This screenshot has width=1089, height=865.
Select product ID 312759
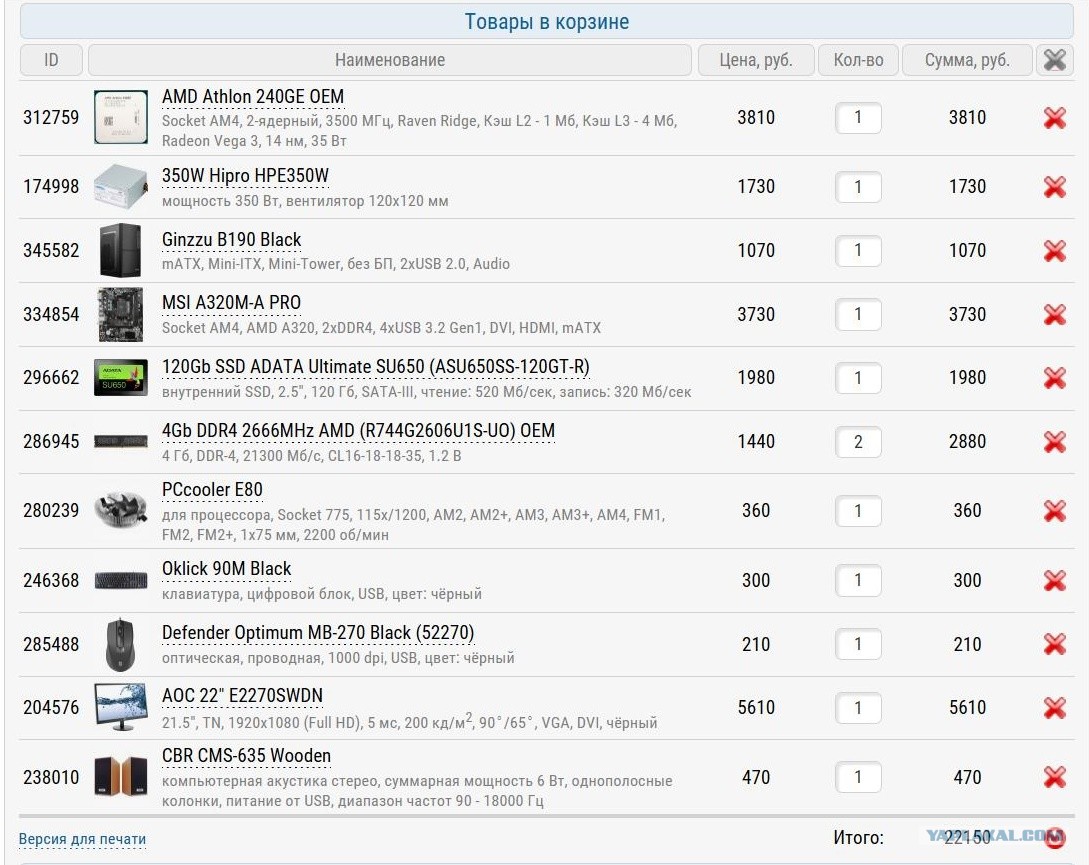tap(51, 117)
